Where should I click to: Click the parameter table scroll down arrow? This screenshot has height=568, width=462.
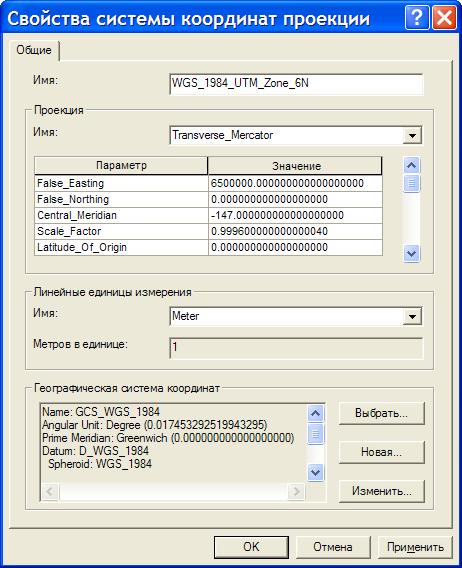tap(411, 254)
